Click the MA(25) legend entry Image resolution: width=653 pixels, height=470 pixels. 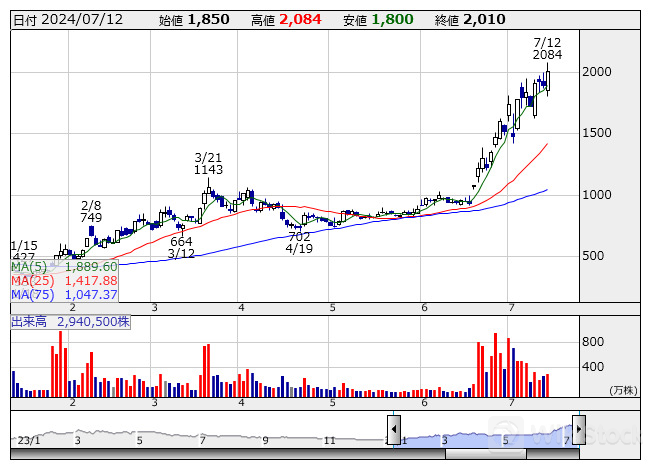tap(65, 281)
